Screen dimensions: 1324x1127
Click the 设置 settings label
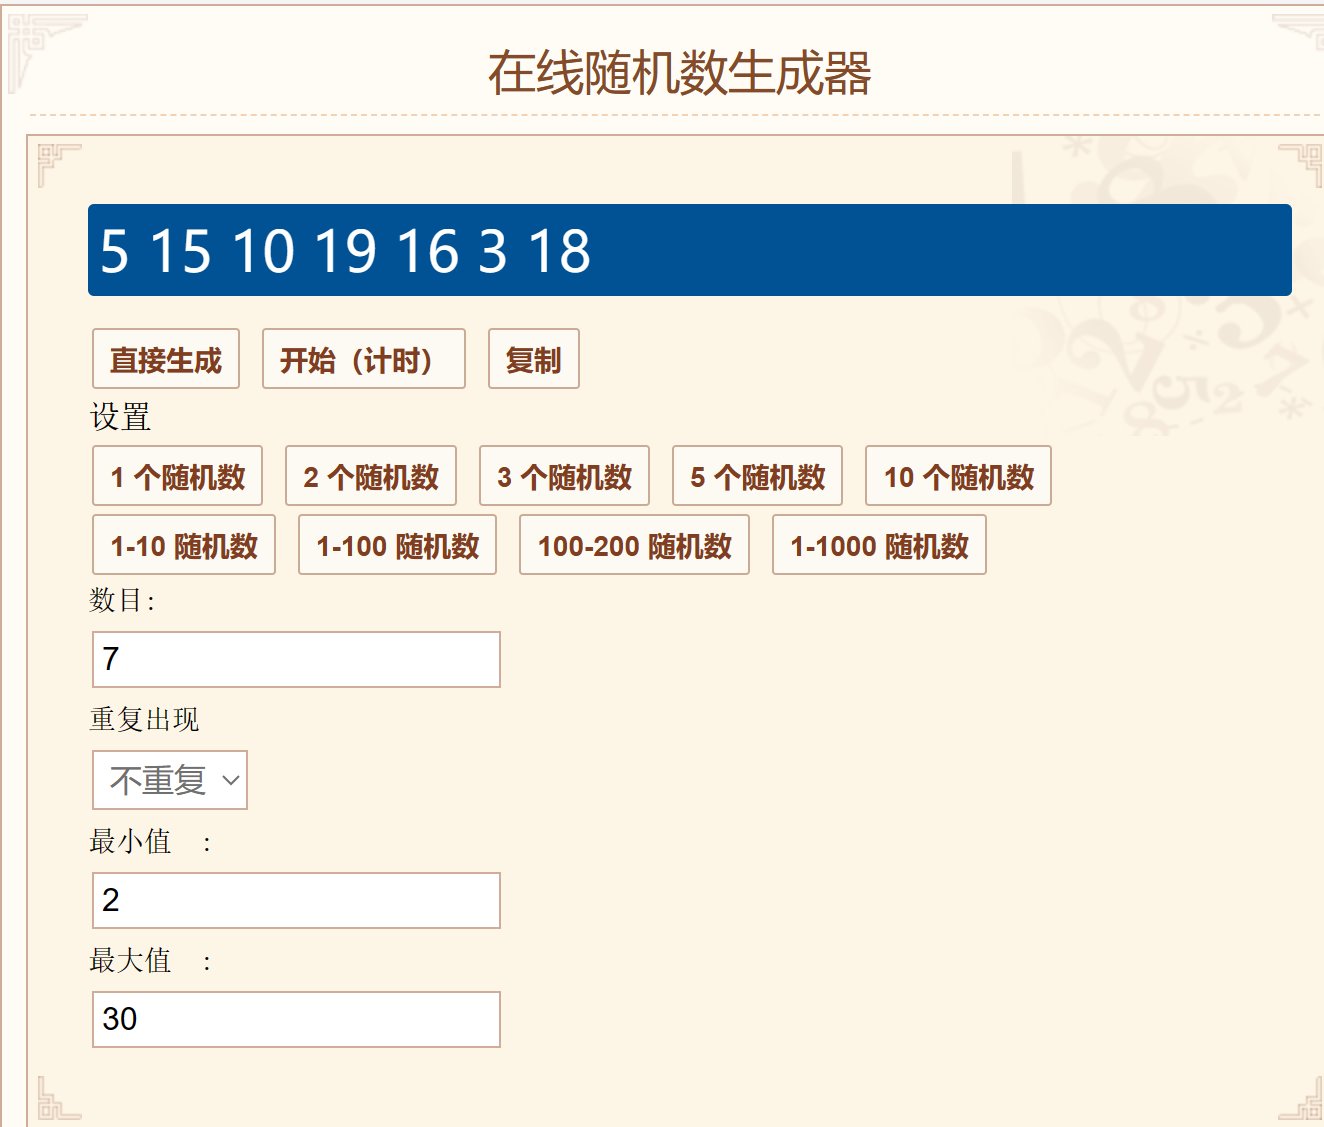(120, 417)
